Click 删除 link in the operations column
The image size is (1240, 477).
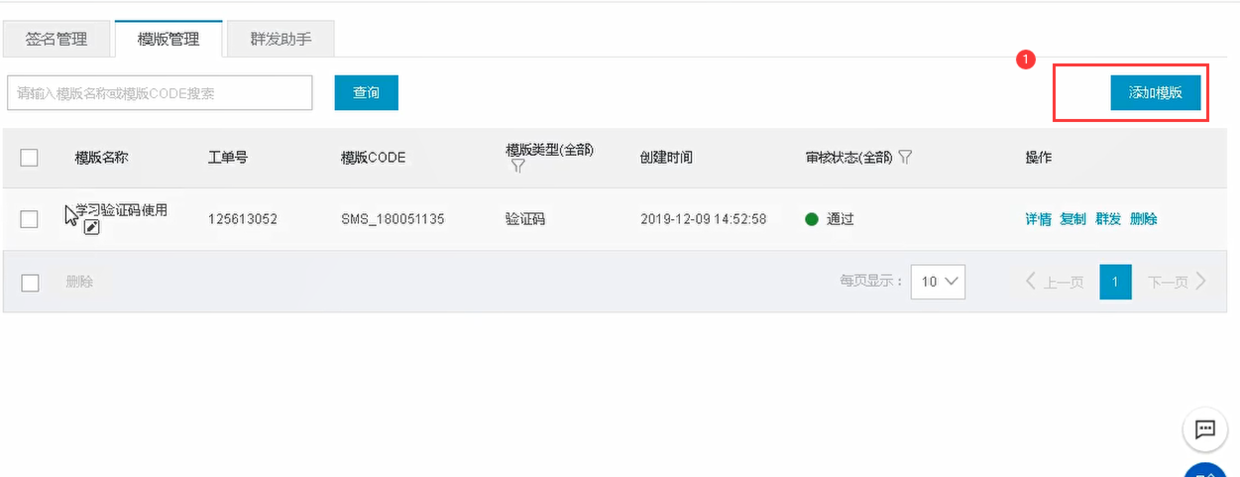click(x=1143, y=219)
